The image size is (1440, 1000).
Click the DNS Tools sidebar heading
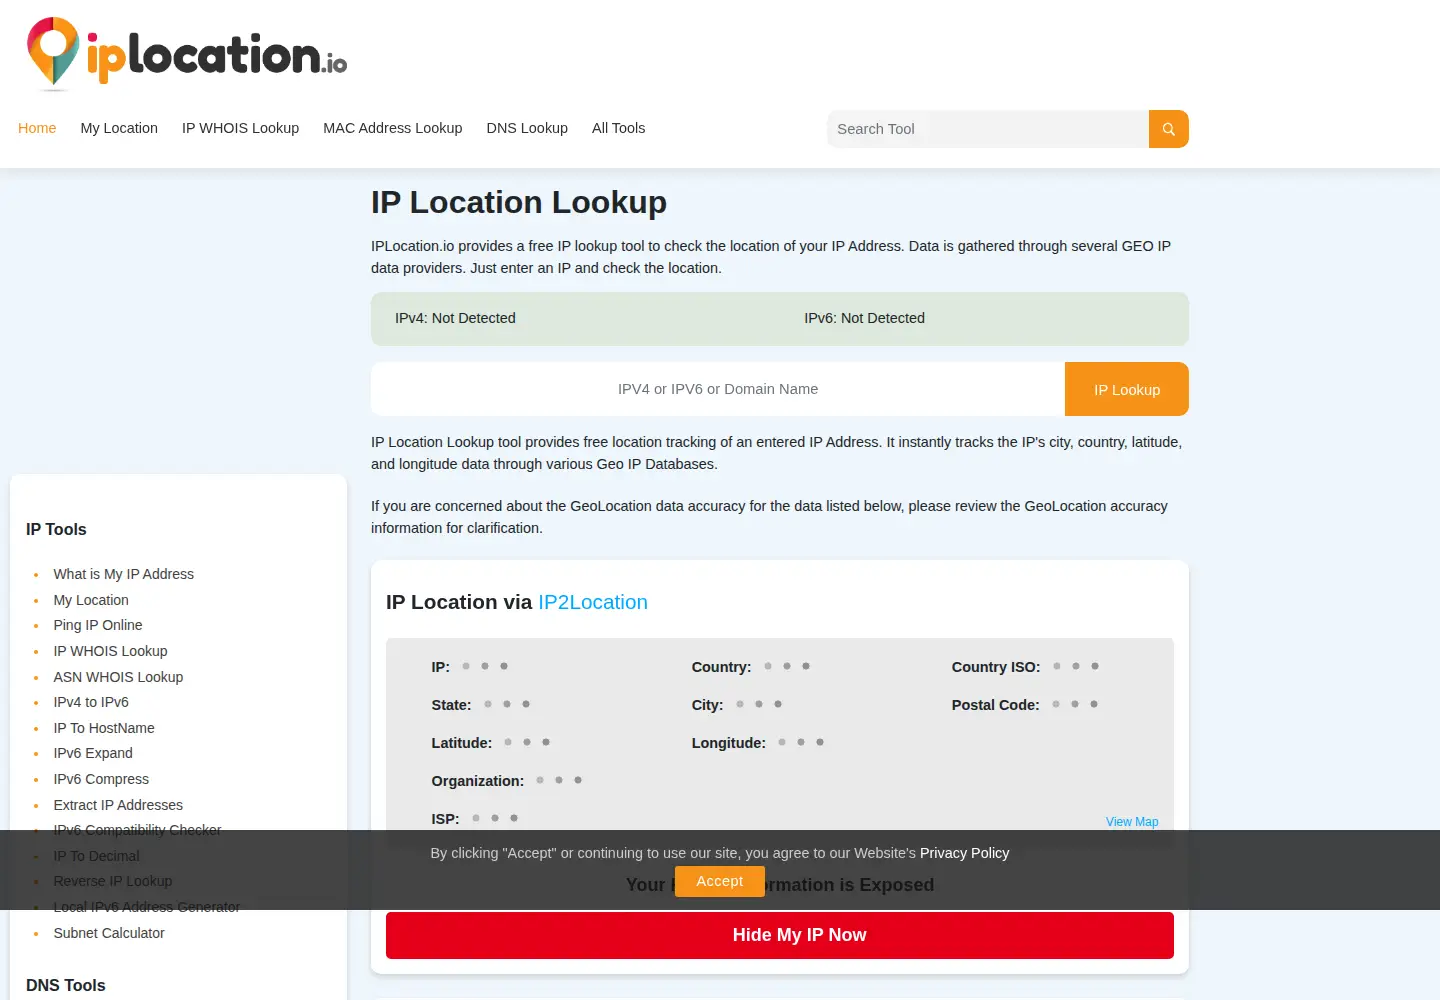point(66,985)
